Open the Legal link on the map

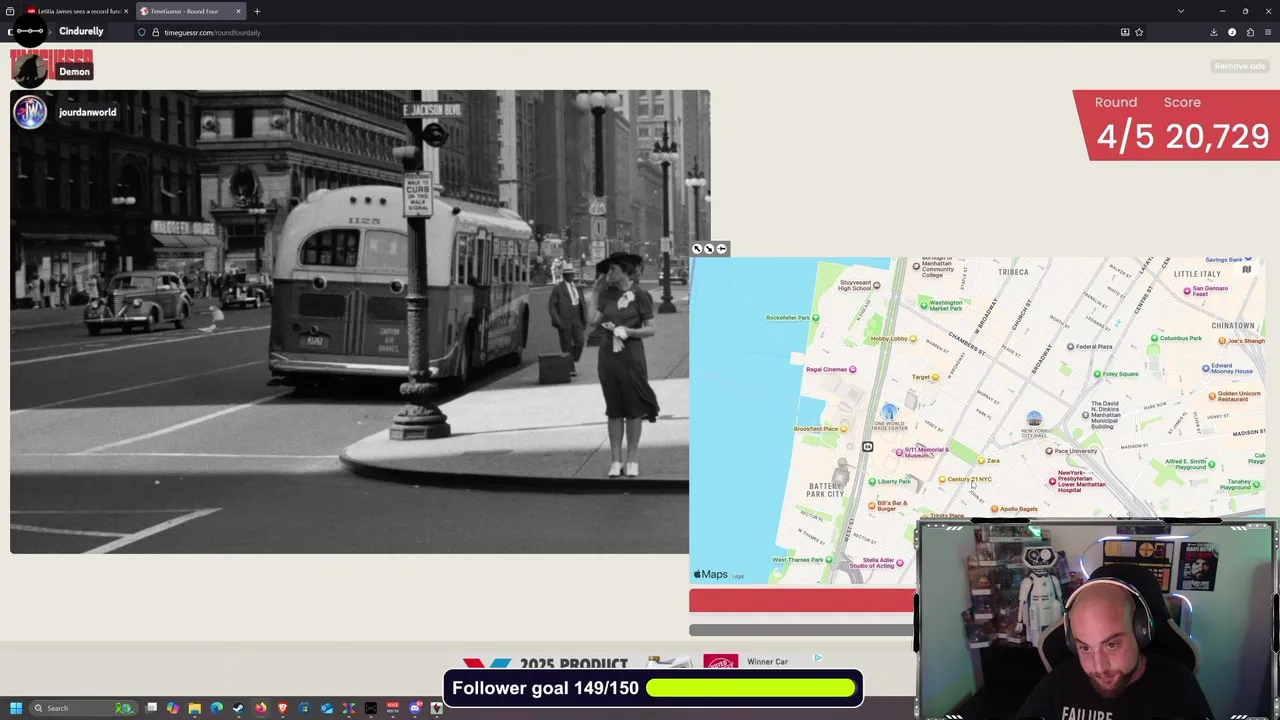tap(738, 576)
